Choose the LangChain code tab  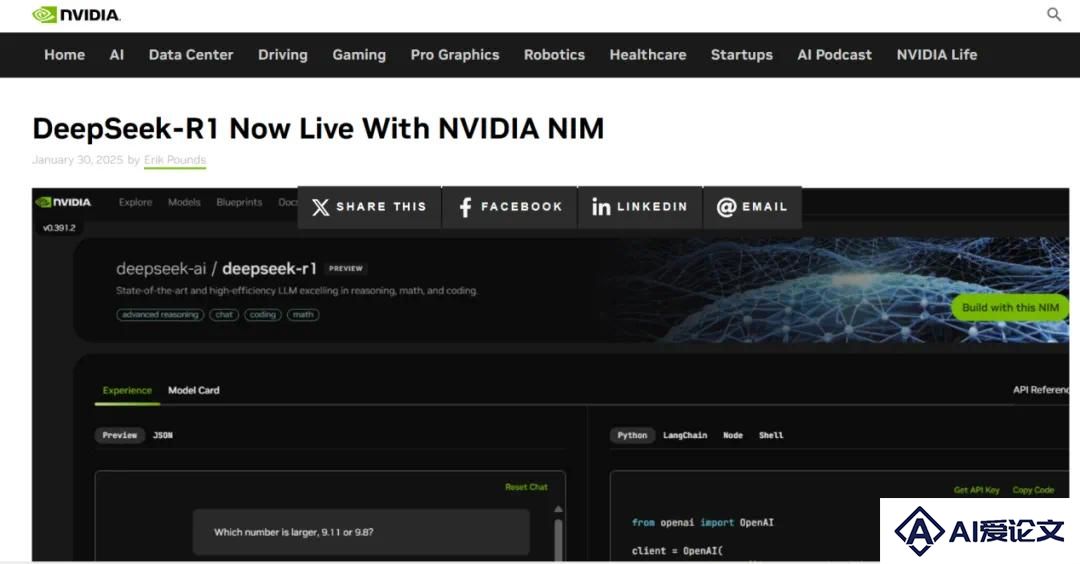685,435
